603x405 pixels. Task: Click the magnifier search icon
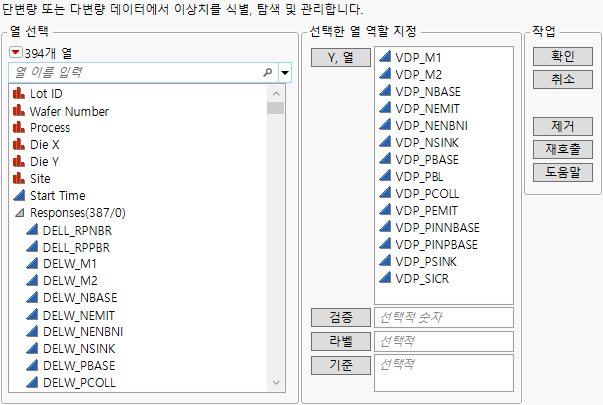[x=268, y=72]
